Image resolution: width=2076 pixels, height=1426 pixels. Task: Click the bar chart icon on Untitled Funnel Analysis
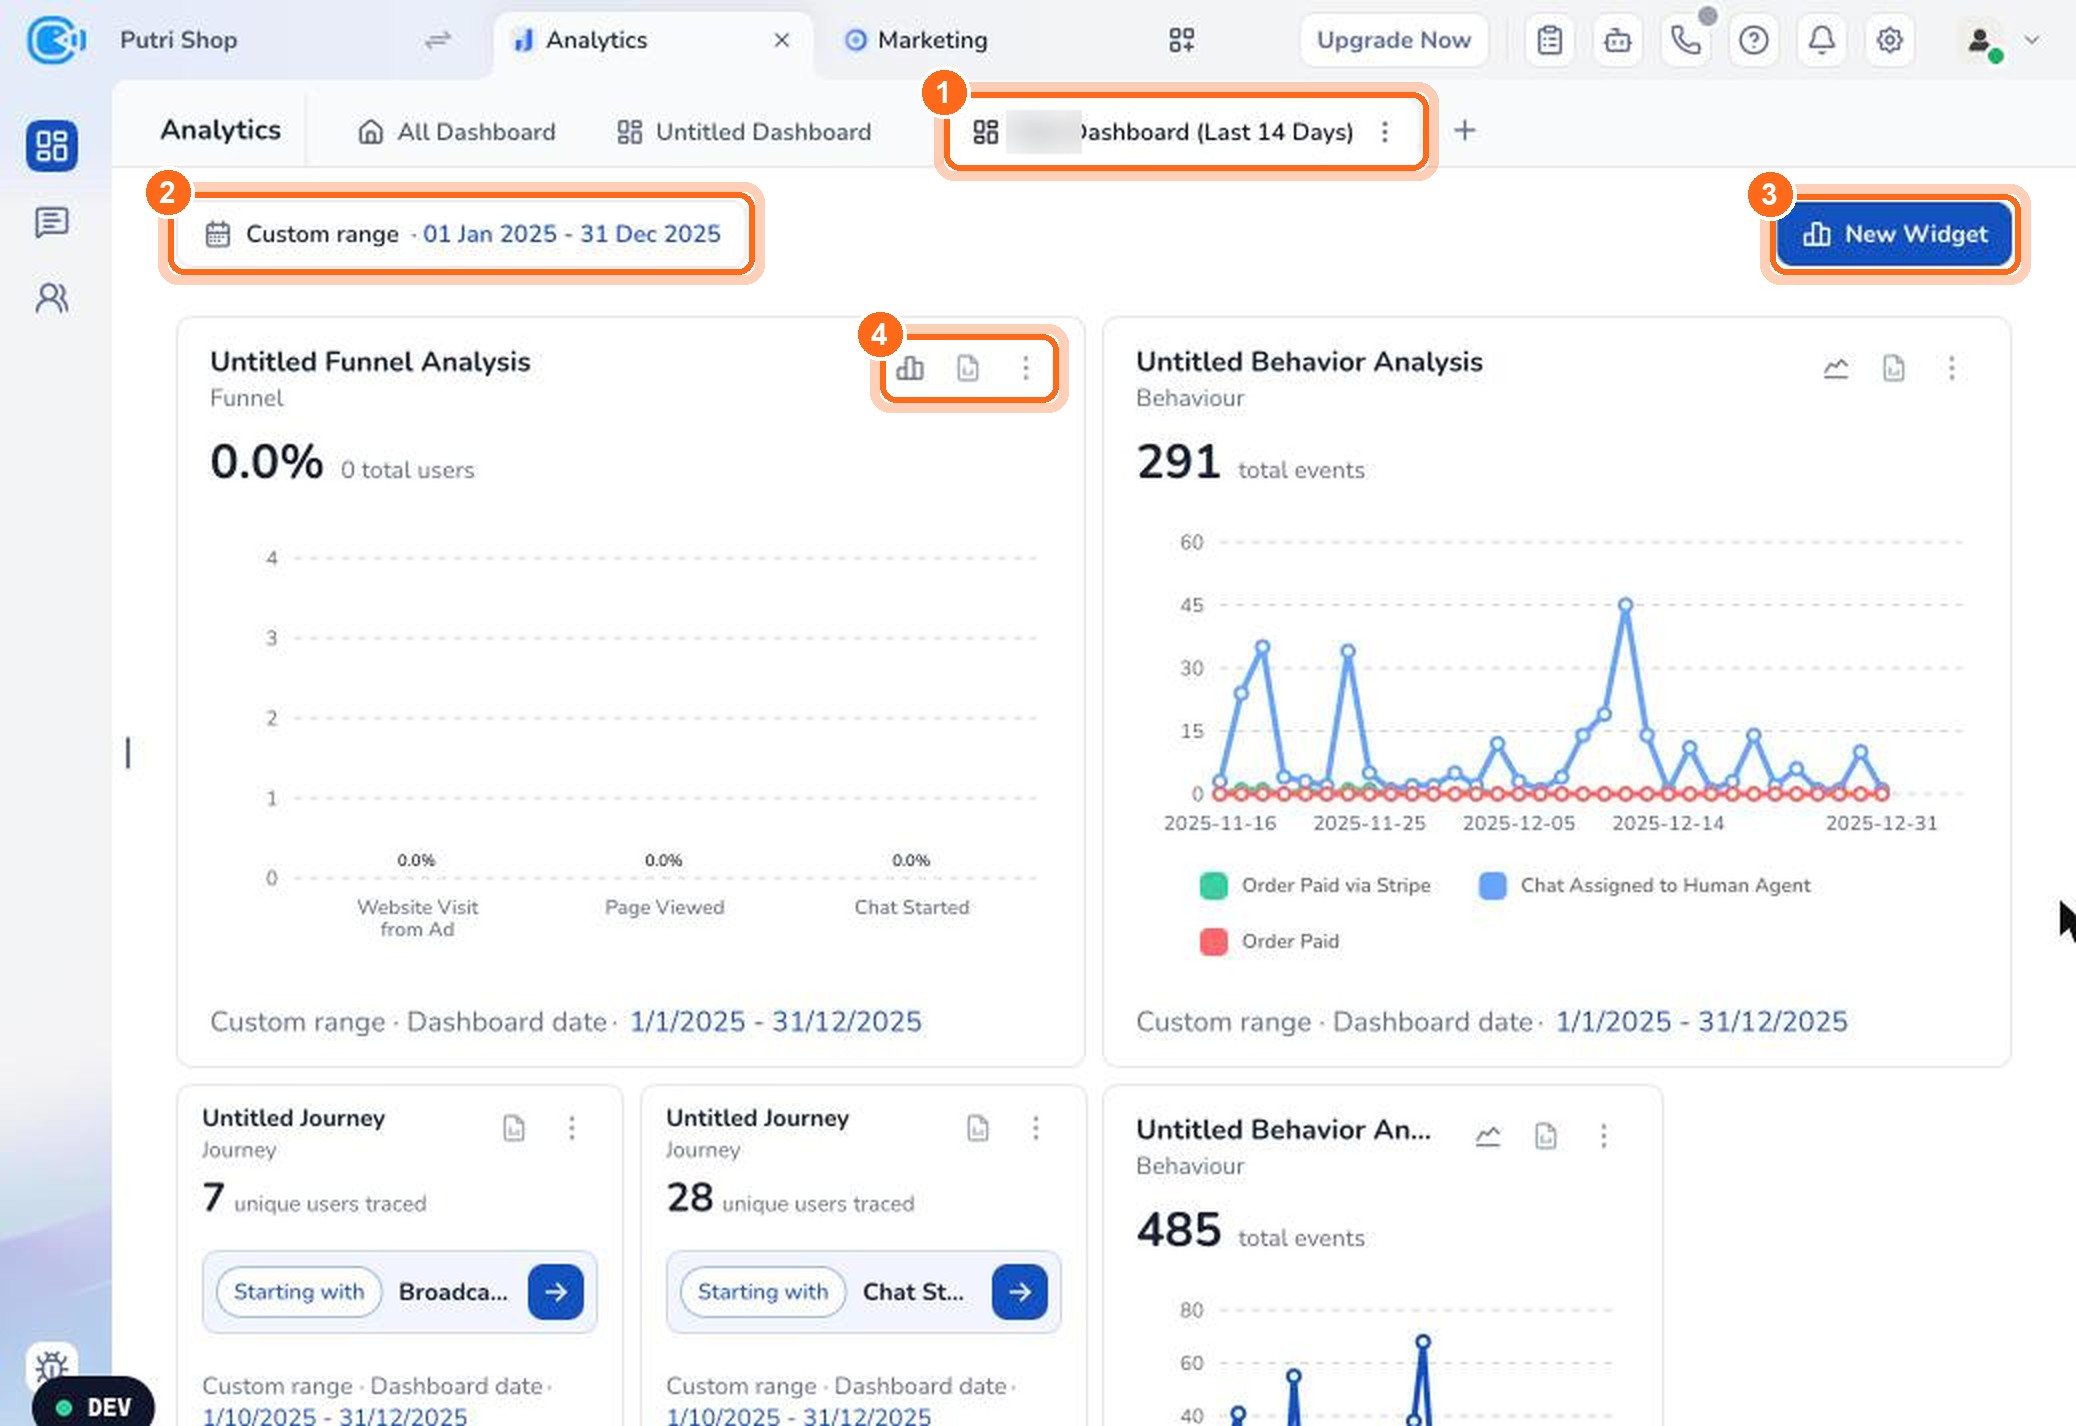click(x=910, y=368)
